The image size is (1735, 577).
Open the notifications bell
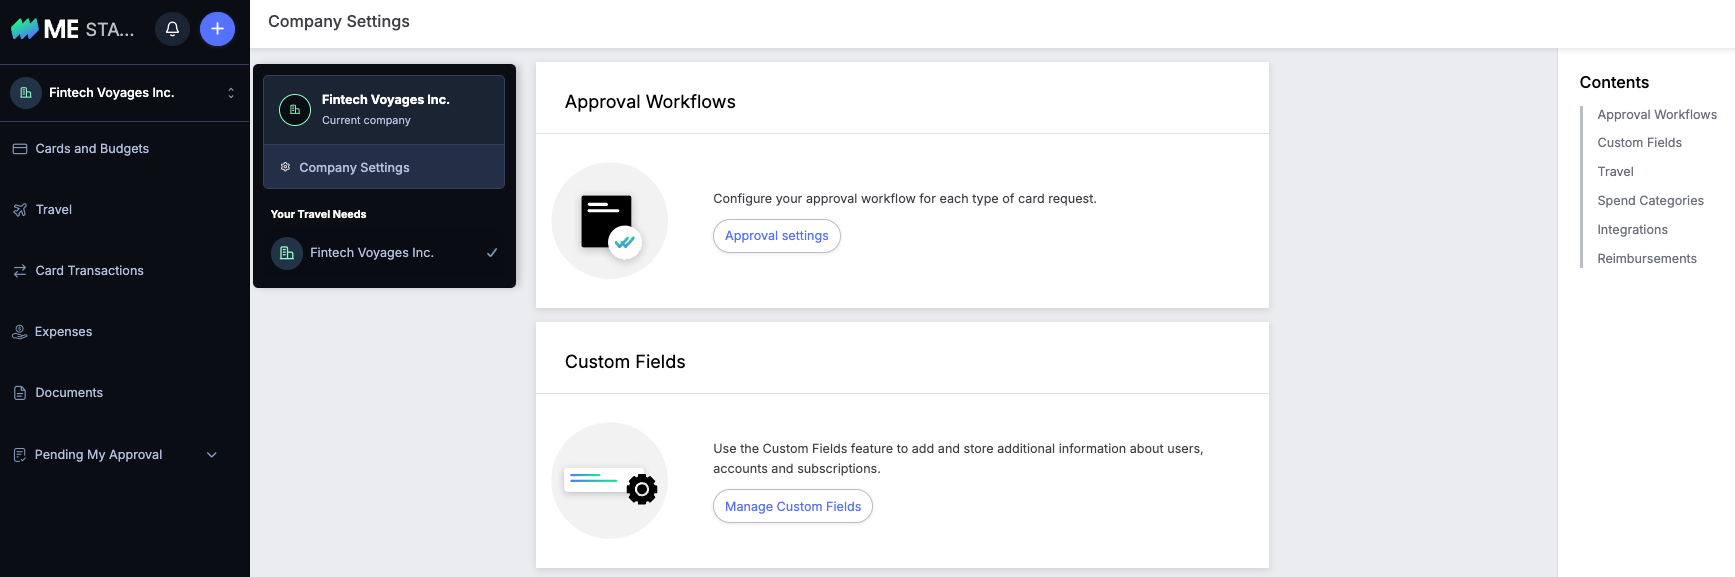(172, 29)
